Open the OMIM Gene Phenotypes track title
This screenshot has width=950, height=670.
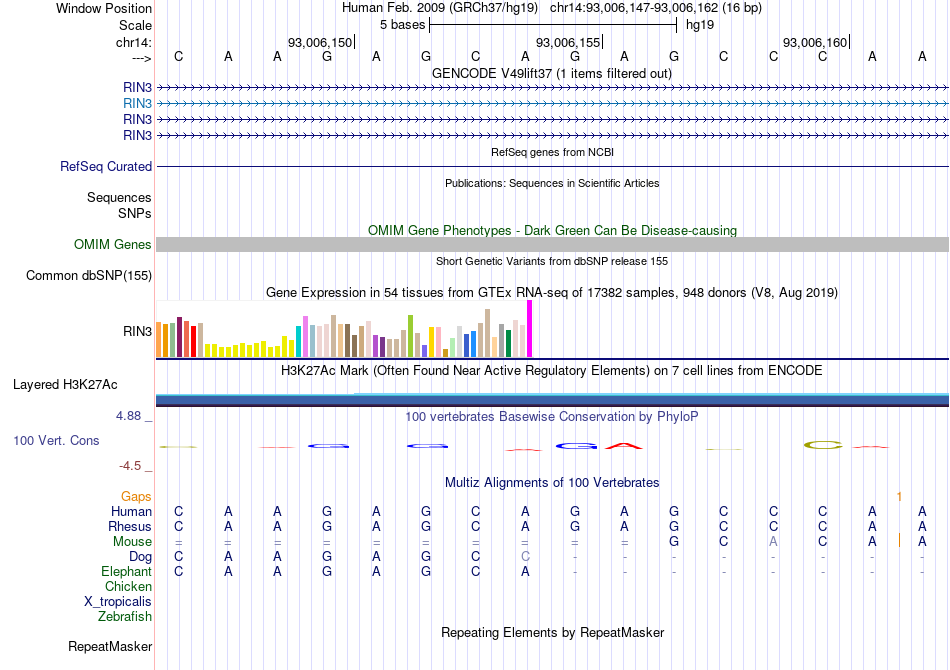click(x=552, y=230)
